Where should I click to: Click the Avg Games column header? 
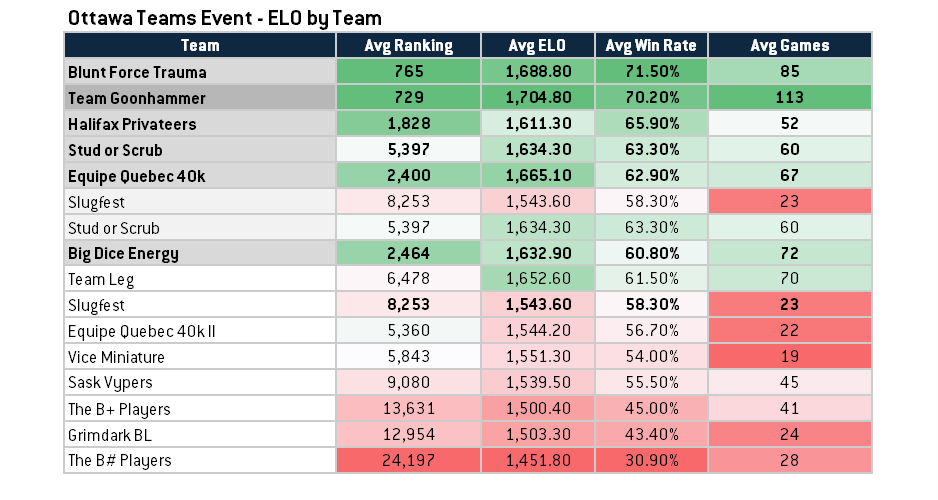click(x=790, y=46)
